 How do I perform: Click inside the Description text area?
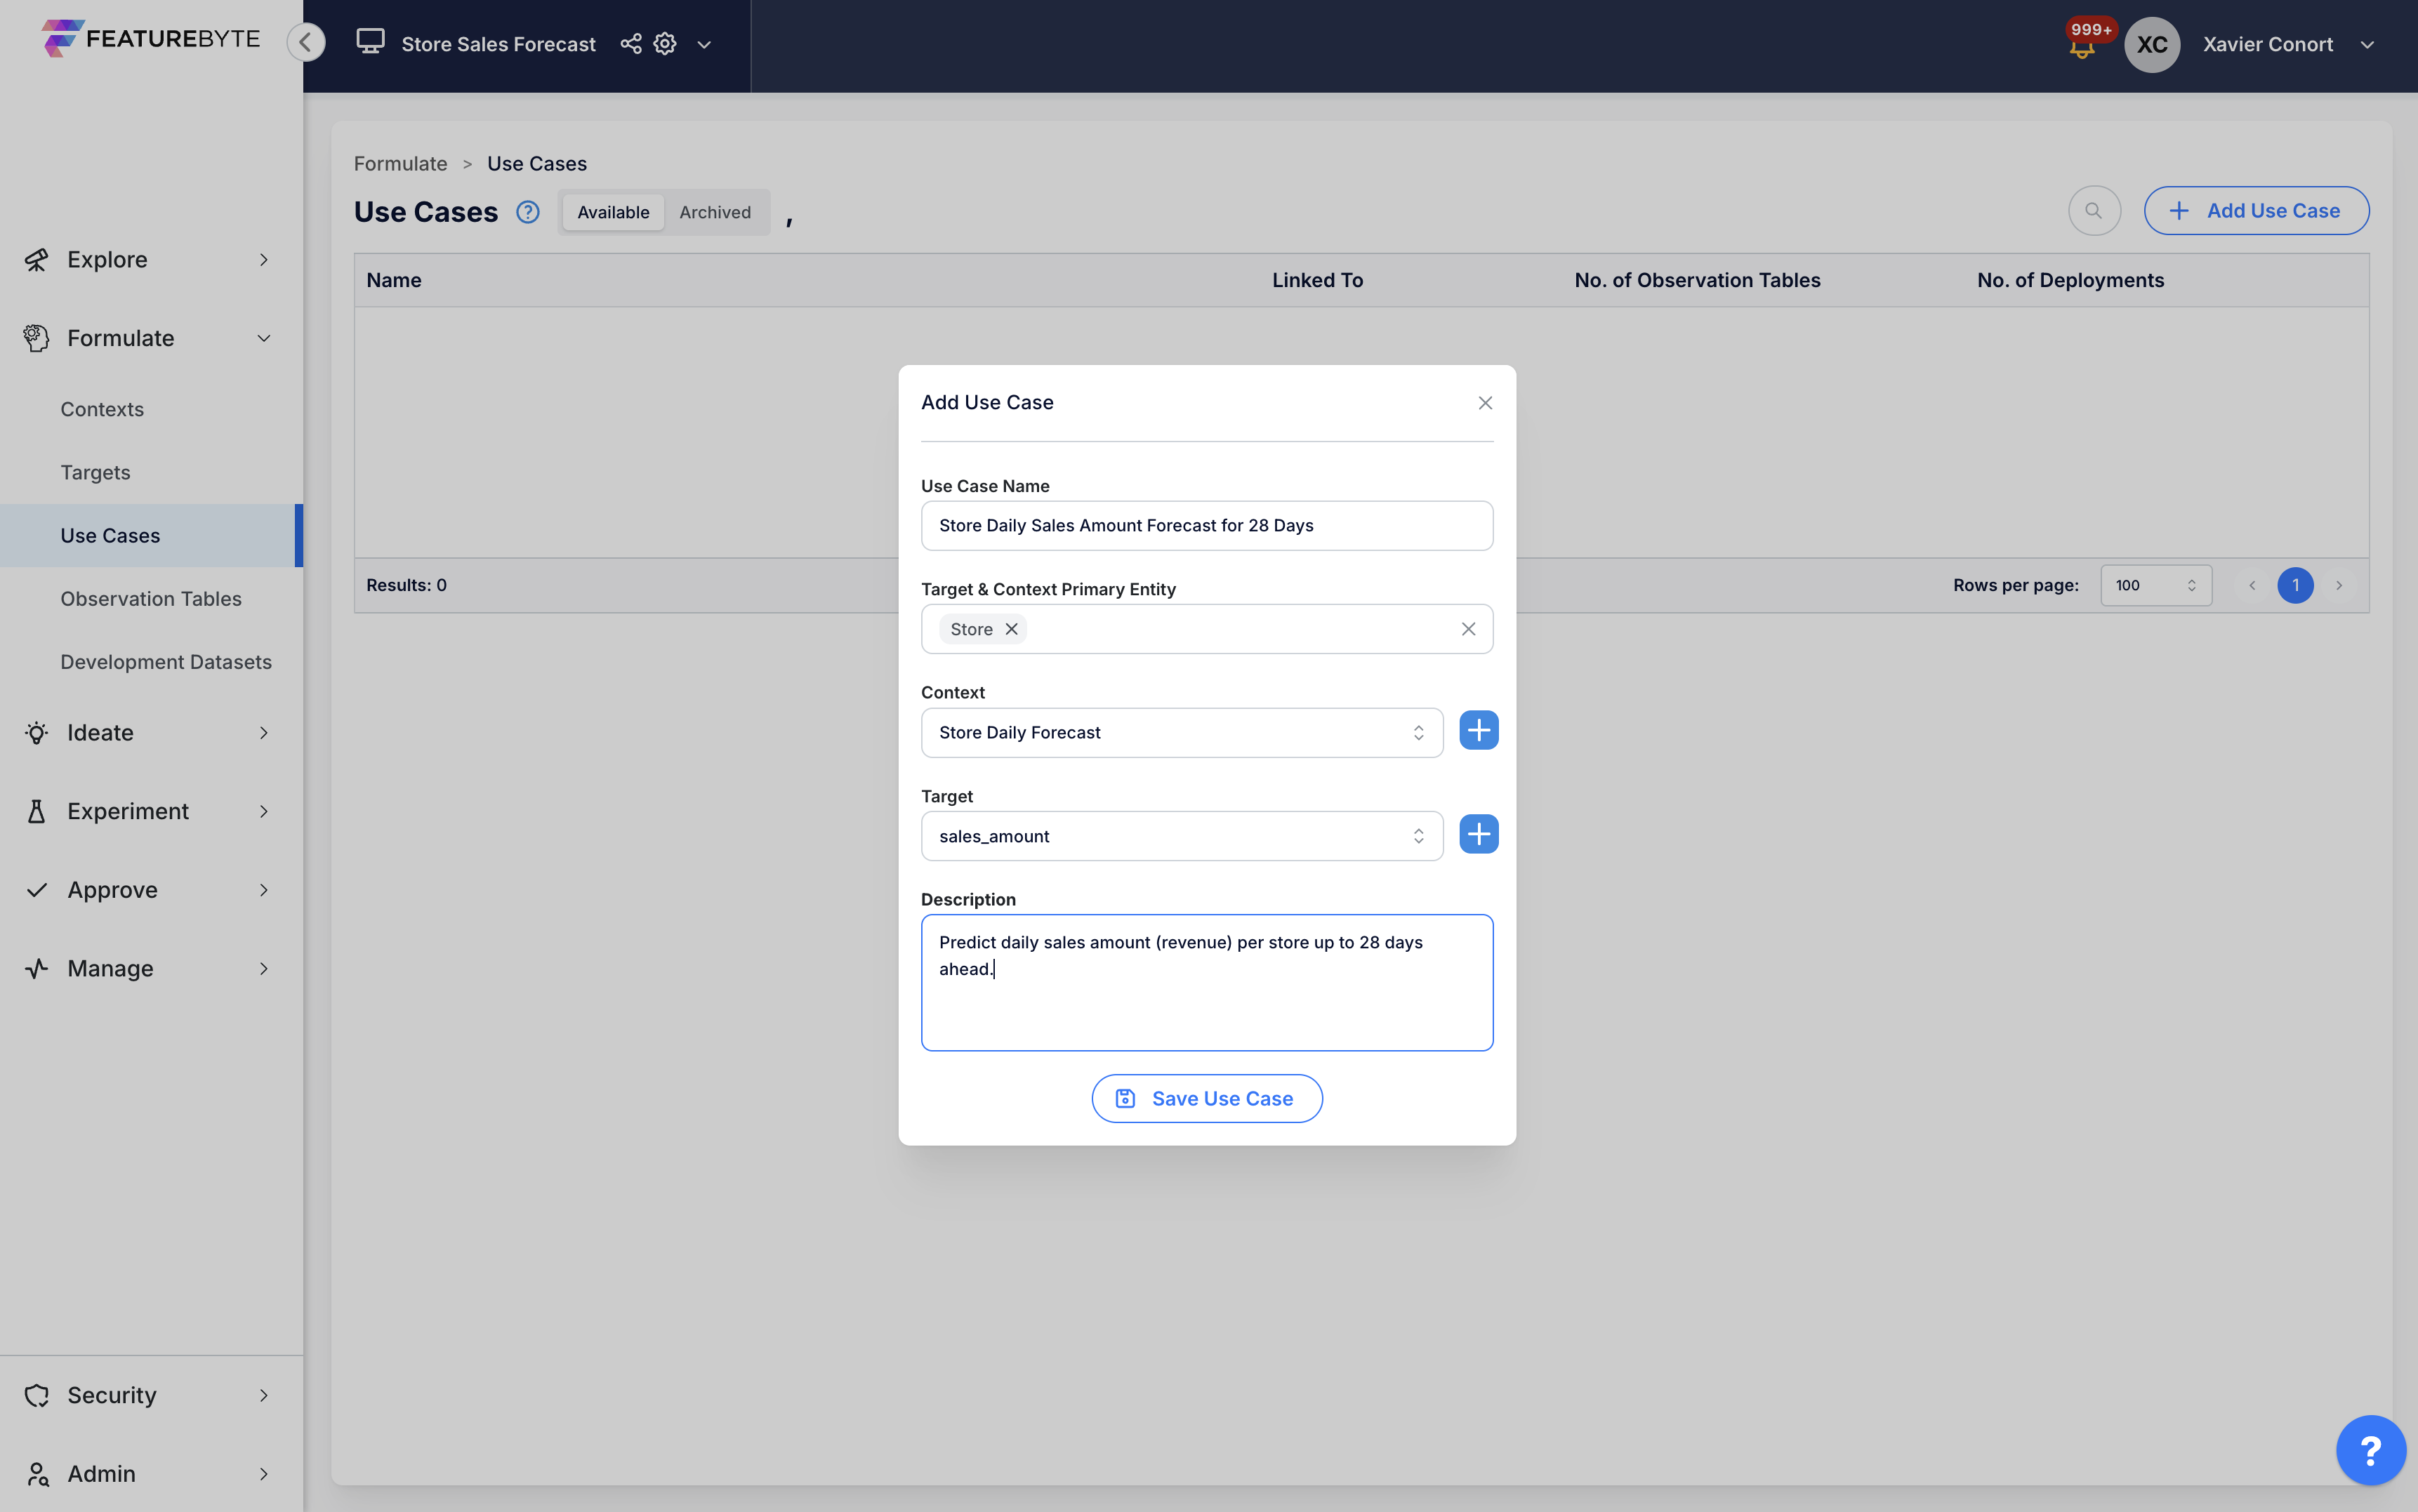[x=1206, y=983]
